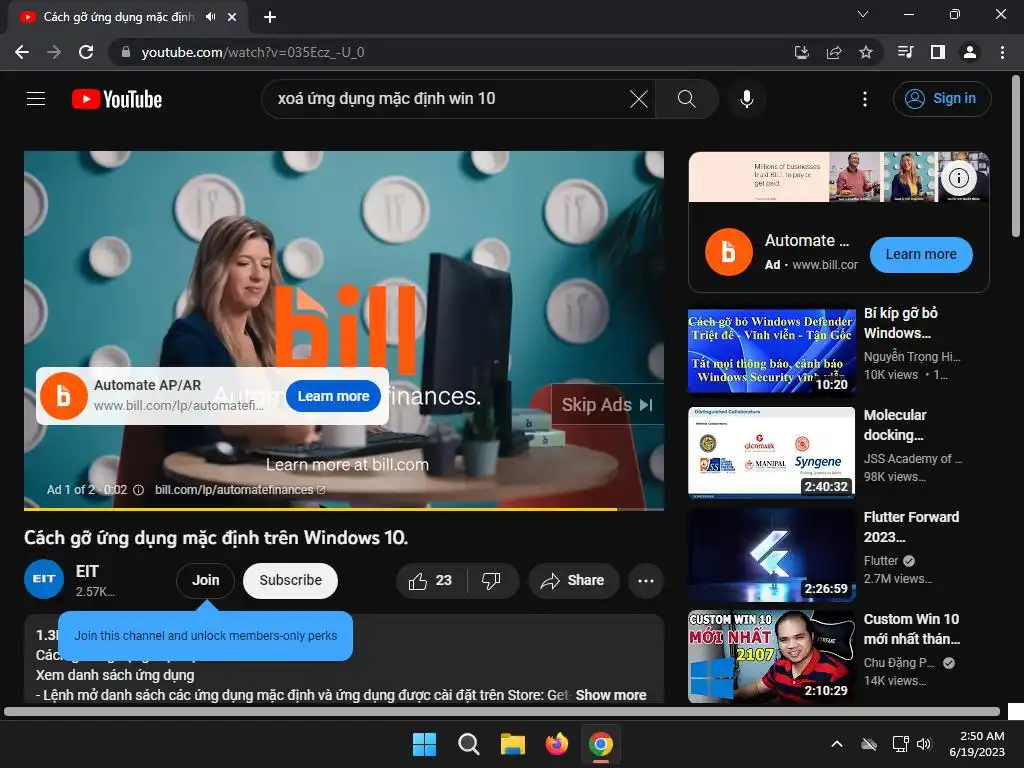Select the YouTube video tab
Image resolution: width=1024 pixels, height=768 pixels.
tap(127, 17)
